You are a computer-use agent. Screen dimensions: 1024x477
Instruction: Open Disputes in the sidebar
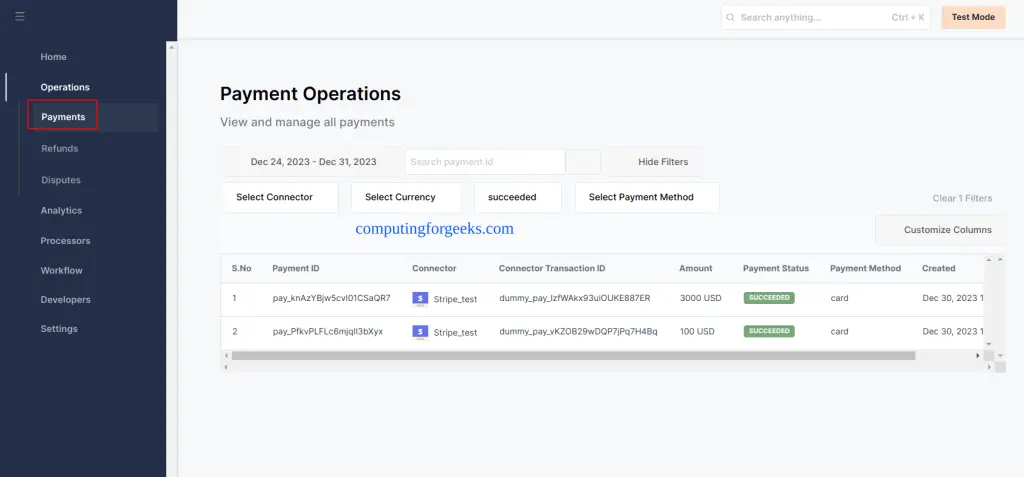pyautogui.click(x=61, y=180)
